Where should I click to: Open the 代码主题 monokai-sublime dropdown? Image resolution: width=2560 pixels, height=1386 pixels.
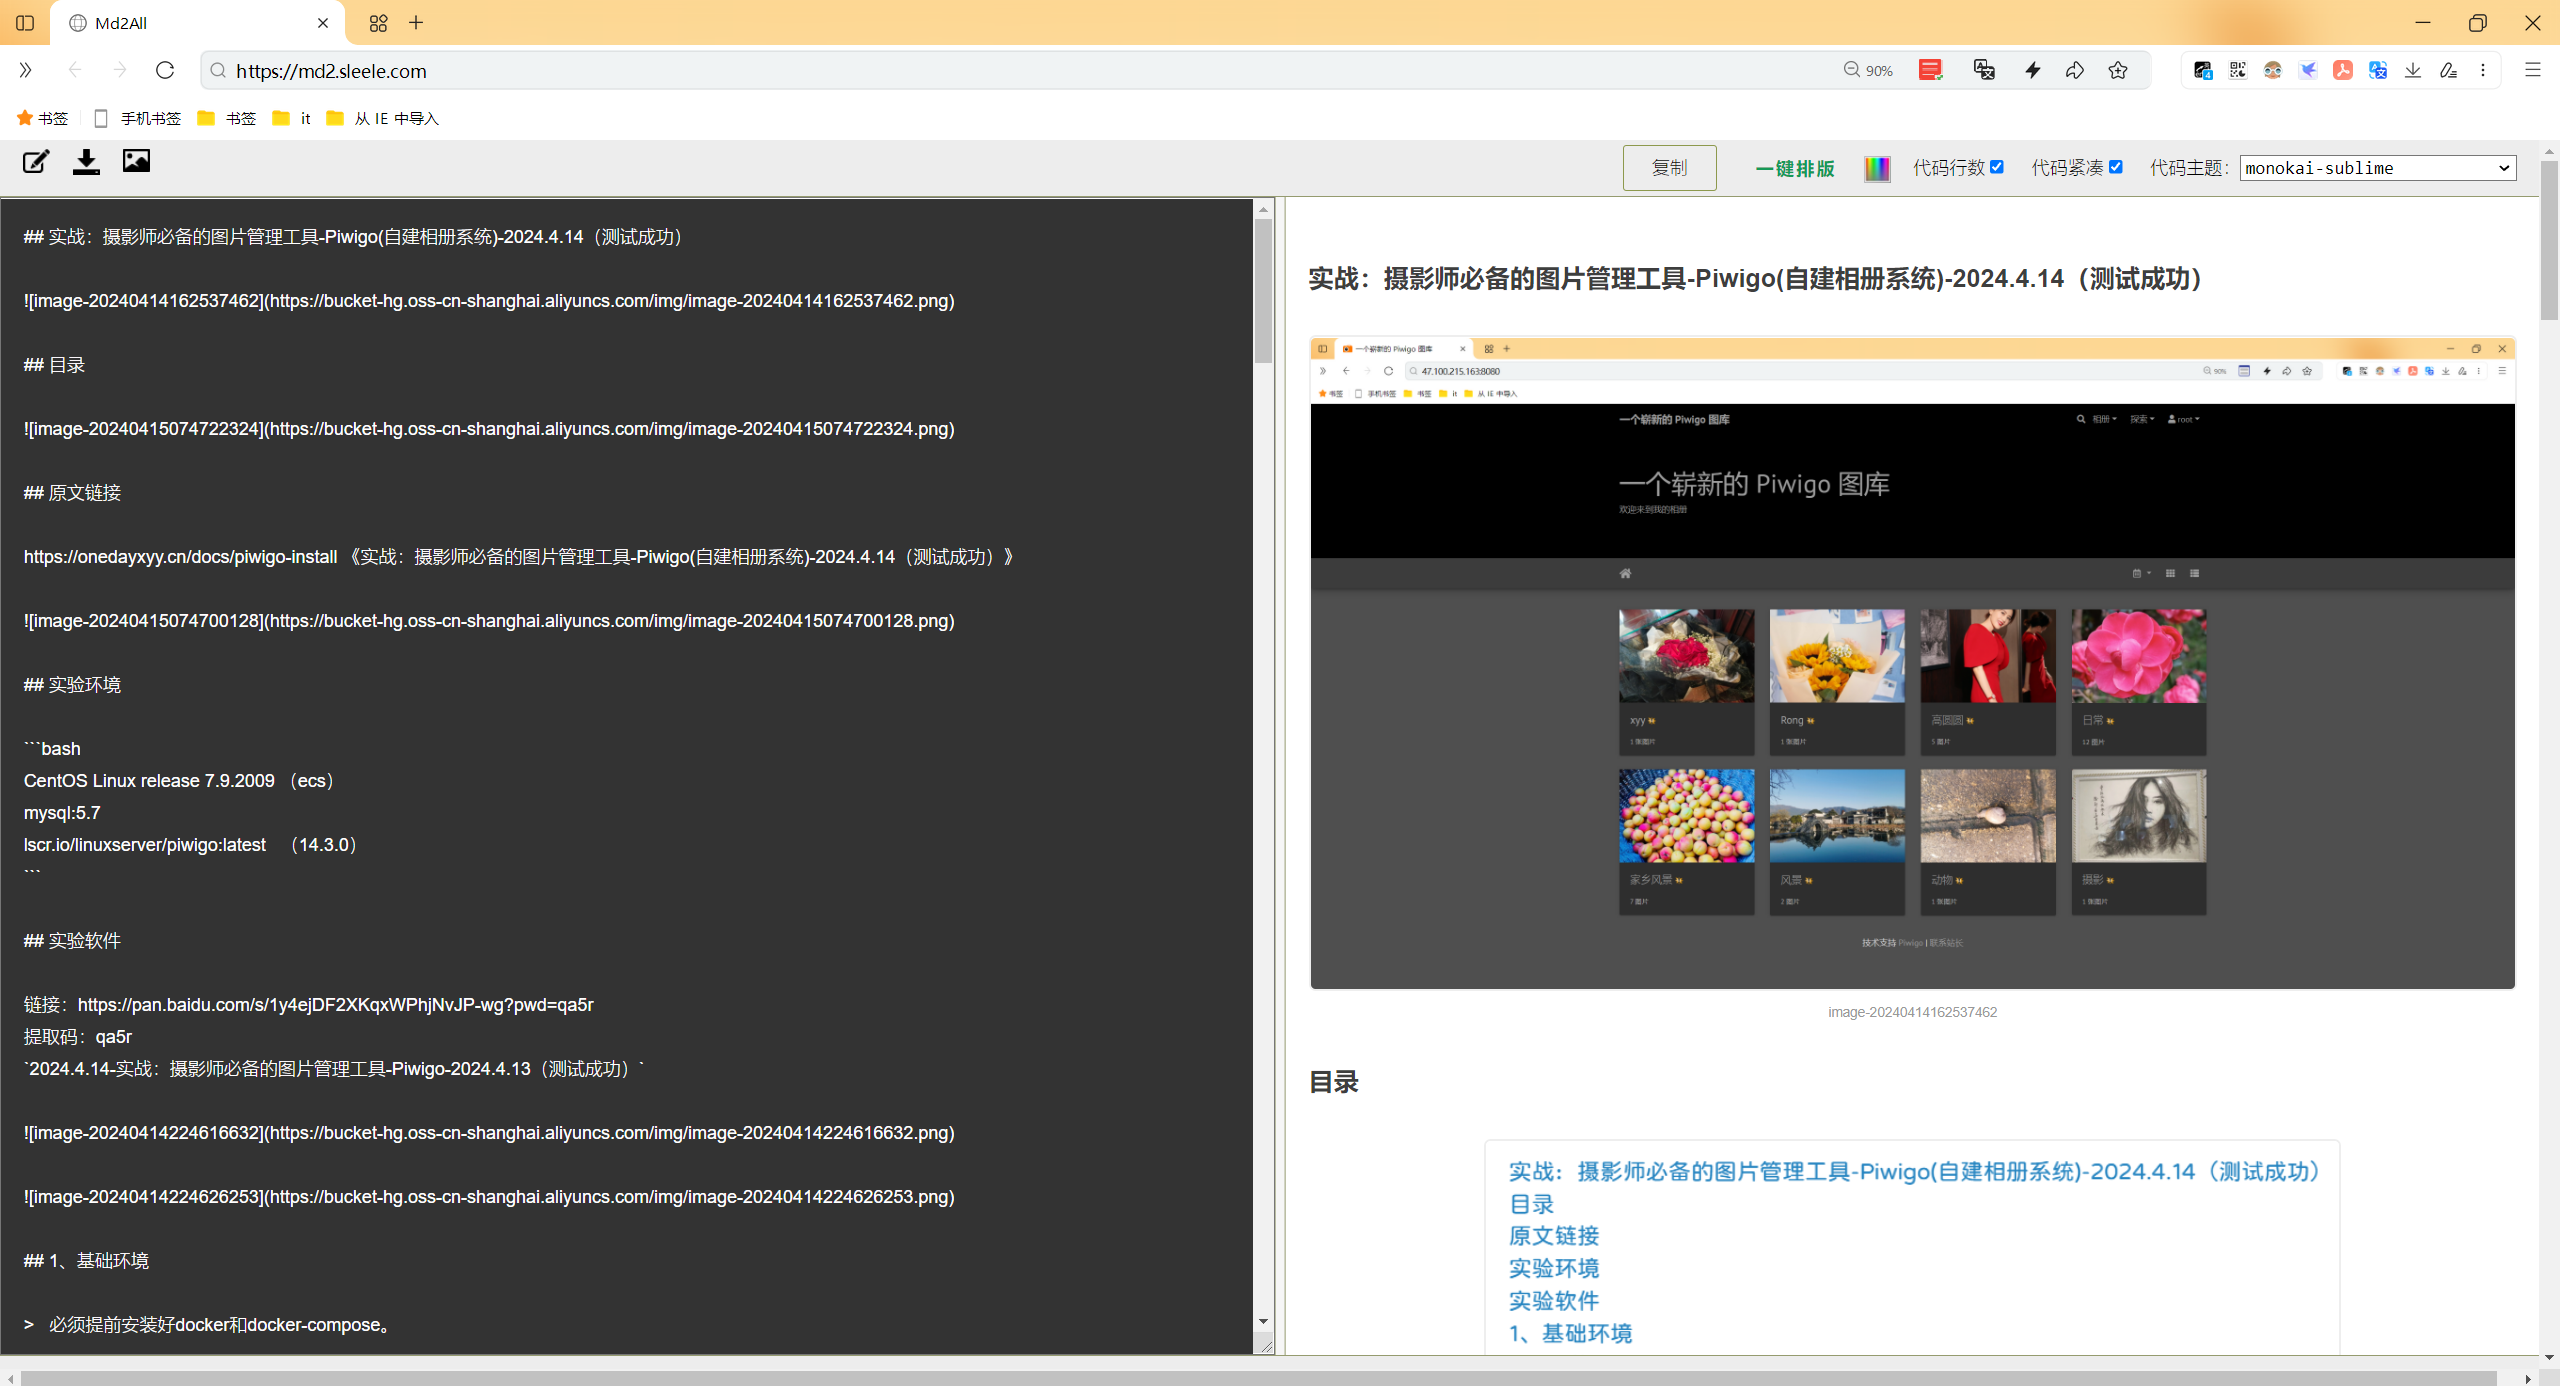2378,168
